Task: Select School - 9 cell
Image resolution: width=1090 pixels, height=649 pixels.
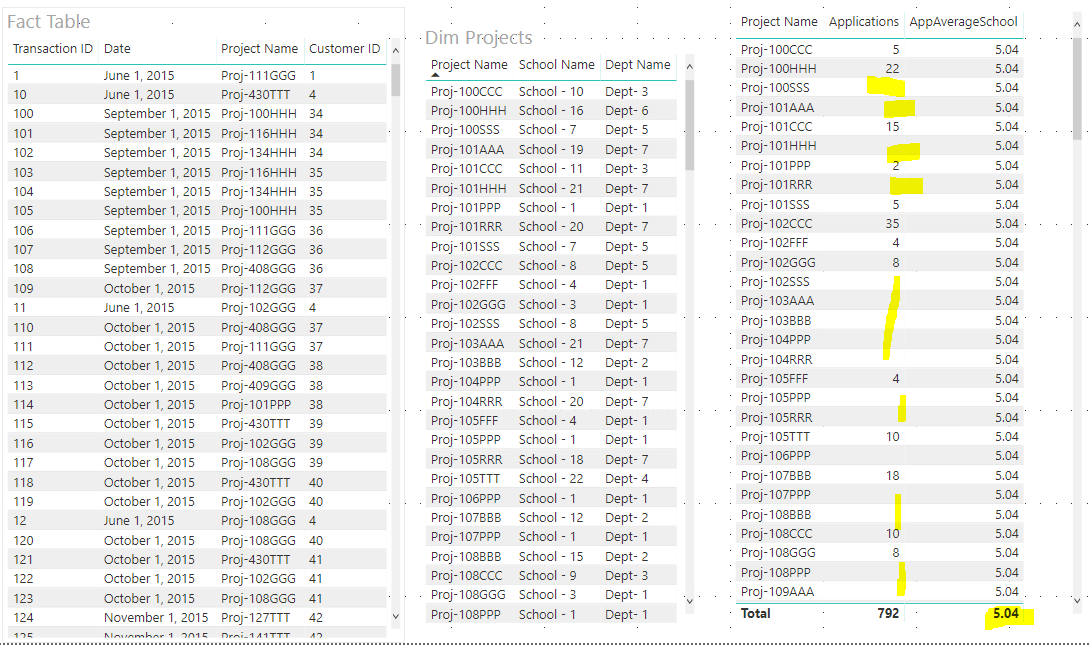Action: click(x=547, y=576)
